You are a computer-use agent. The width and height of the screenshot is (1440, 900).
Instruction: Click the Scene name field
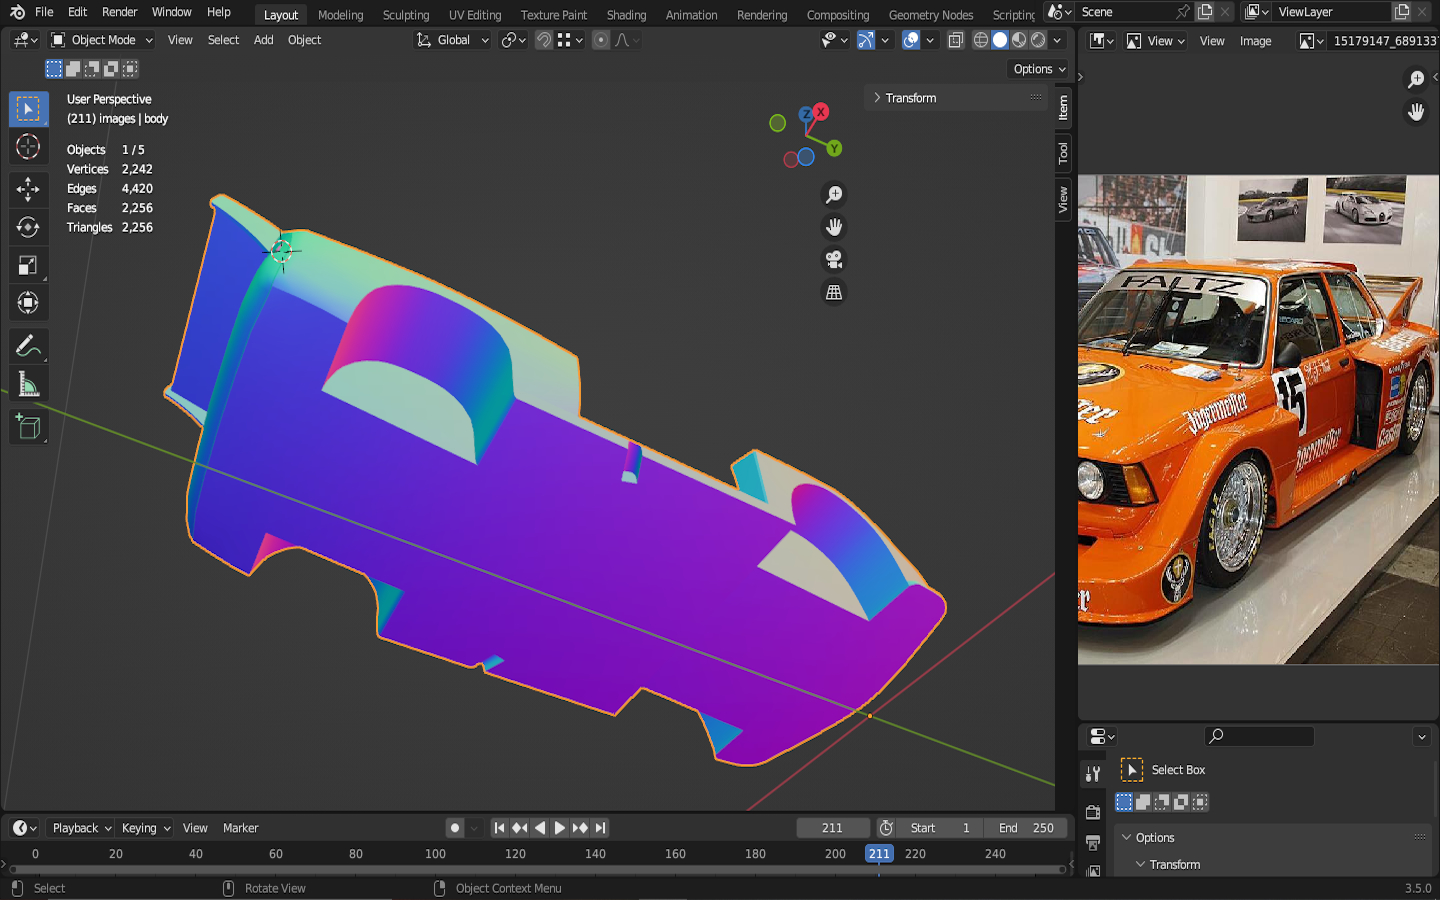point(1125,12)
